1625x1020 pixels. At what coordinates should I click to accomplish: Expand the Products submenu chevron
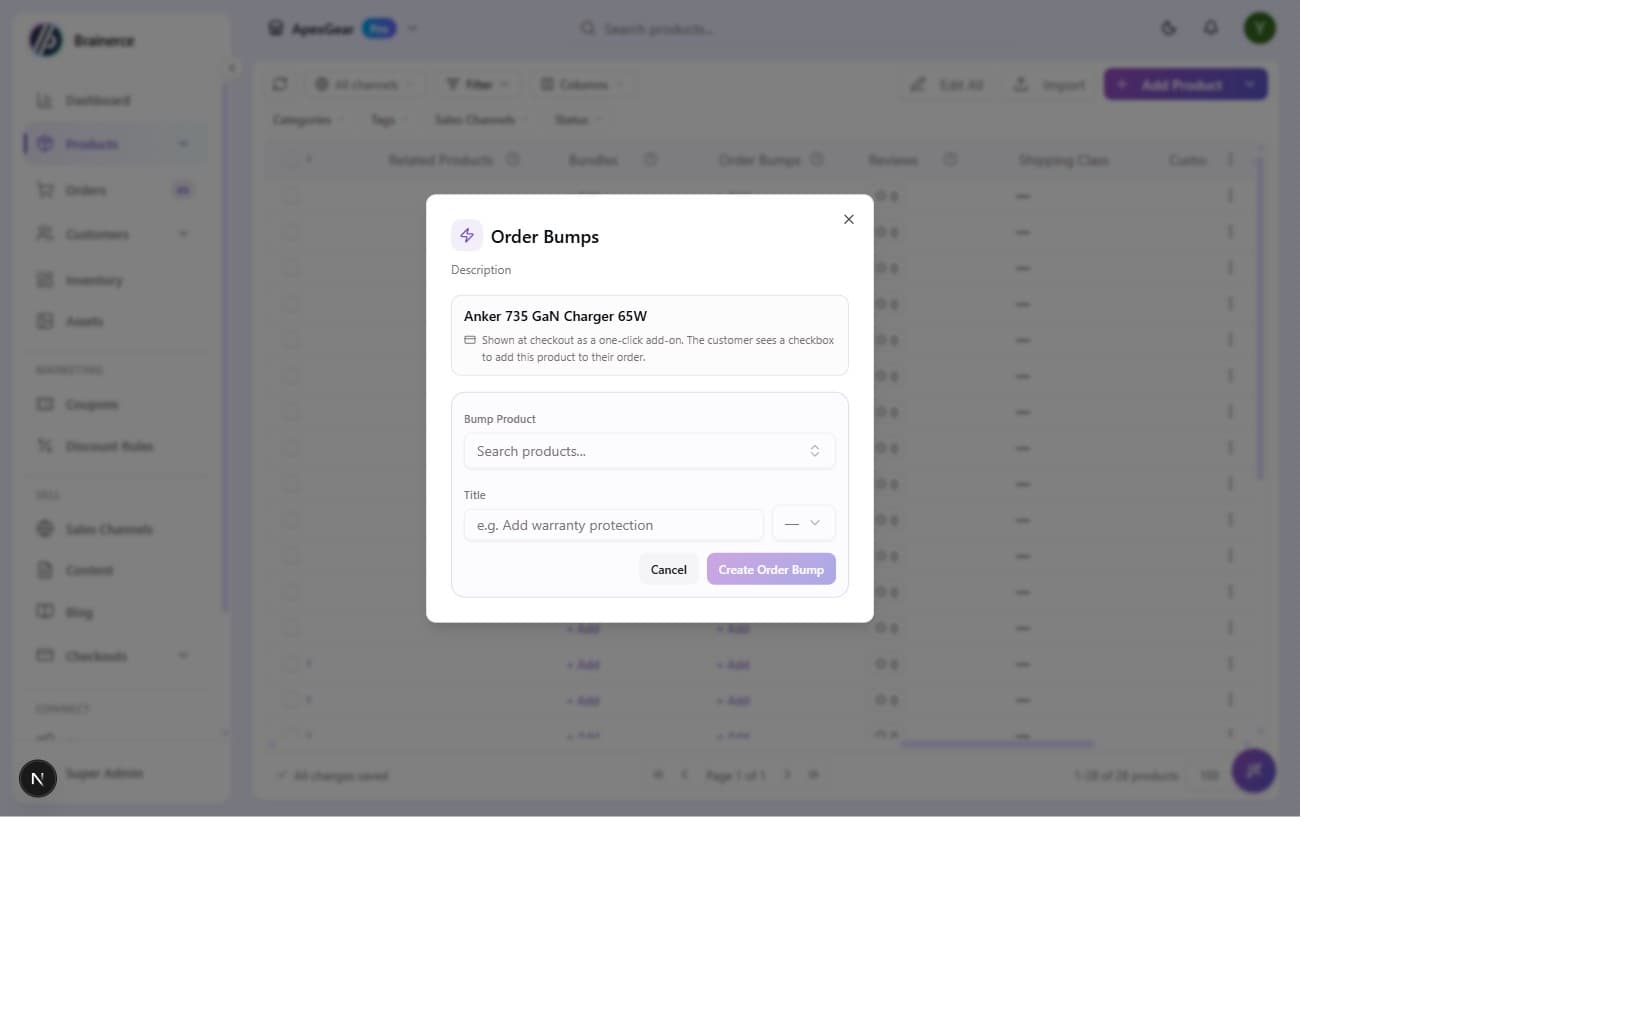183,144
